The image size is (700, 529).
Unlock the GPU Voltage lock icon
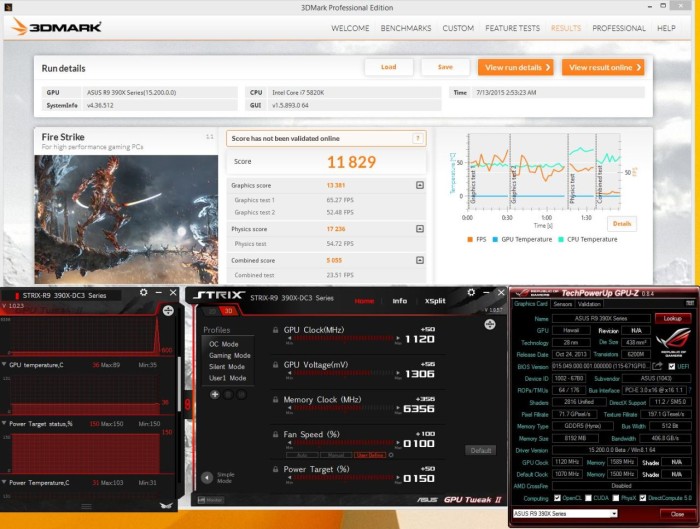[275, 365]
